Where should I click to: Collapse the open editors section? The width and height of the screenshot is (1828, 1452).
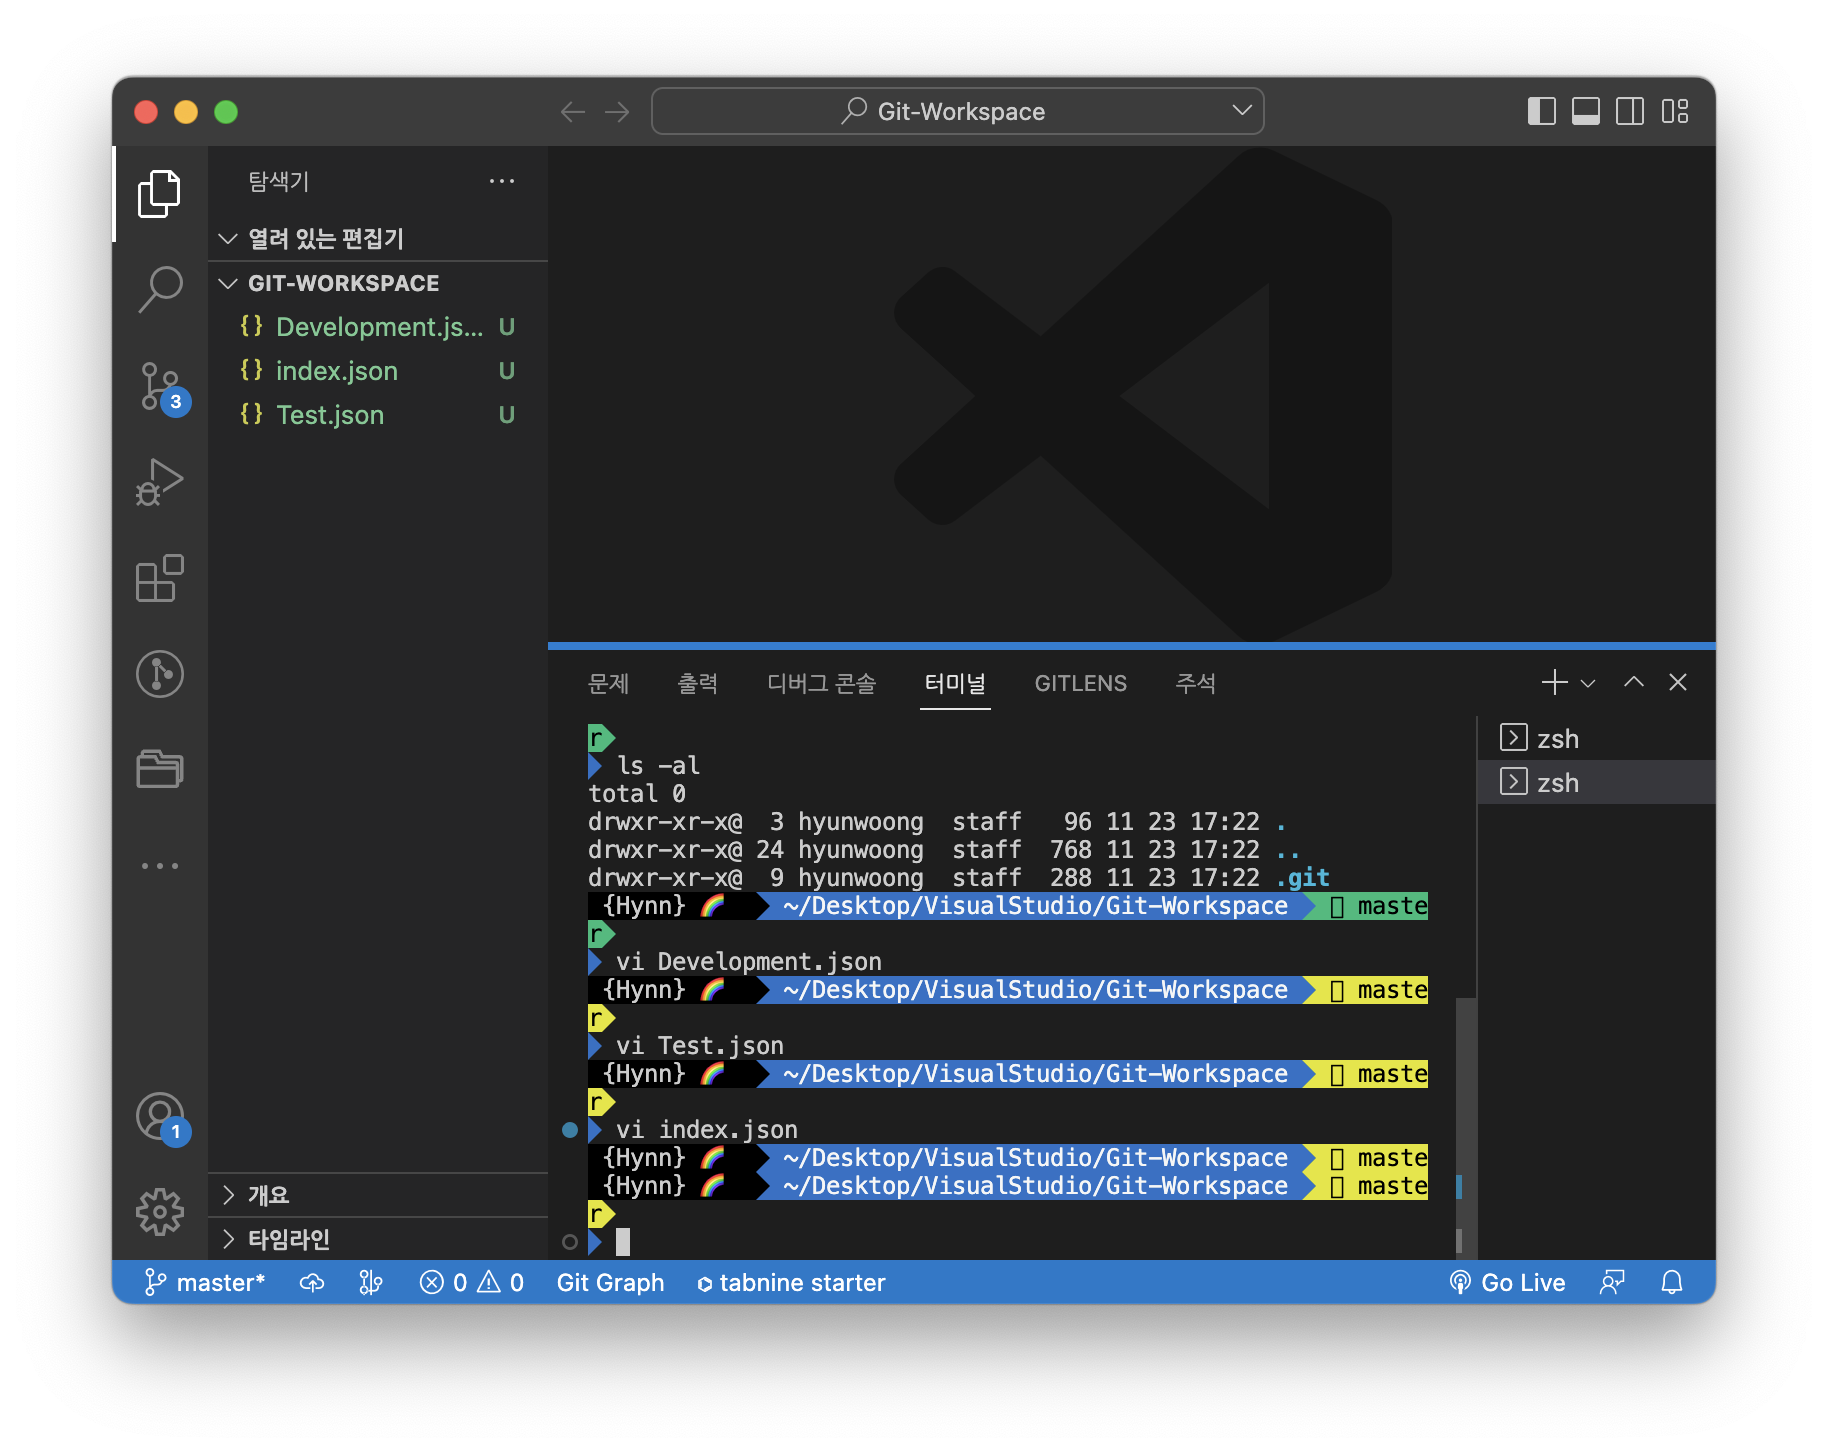(x=378, y=239)
